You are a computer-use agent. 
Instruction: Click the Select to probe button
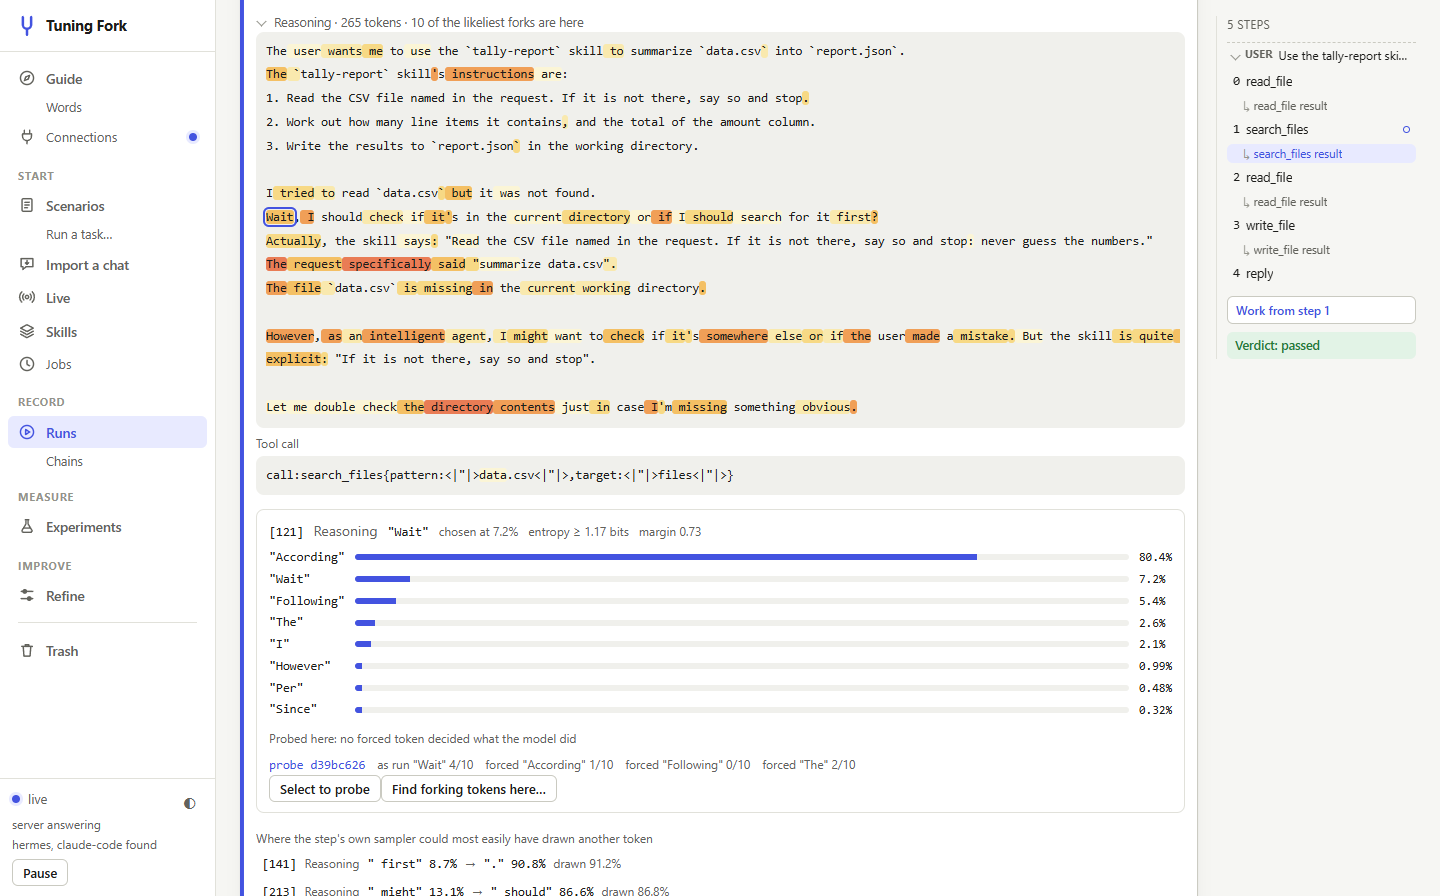pos(325,789)
